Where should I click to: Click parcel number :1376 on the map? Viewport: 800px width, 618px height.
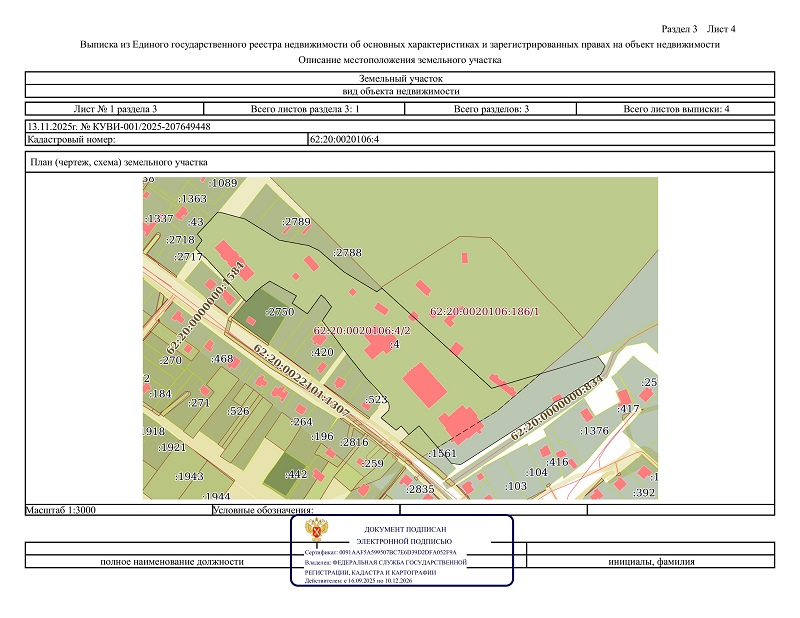click(595, 430)
